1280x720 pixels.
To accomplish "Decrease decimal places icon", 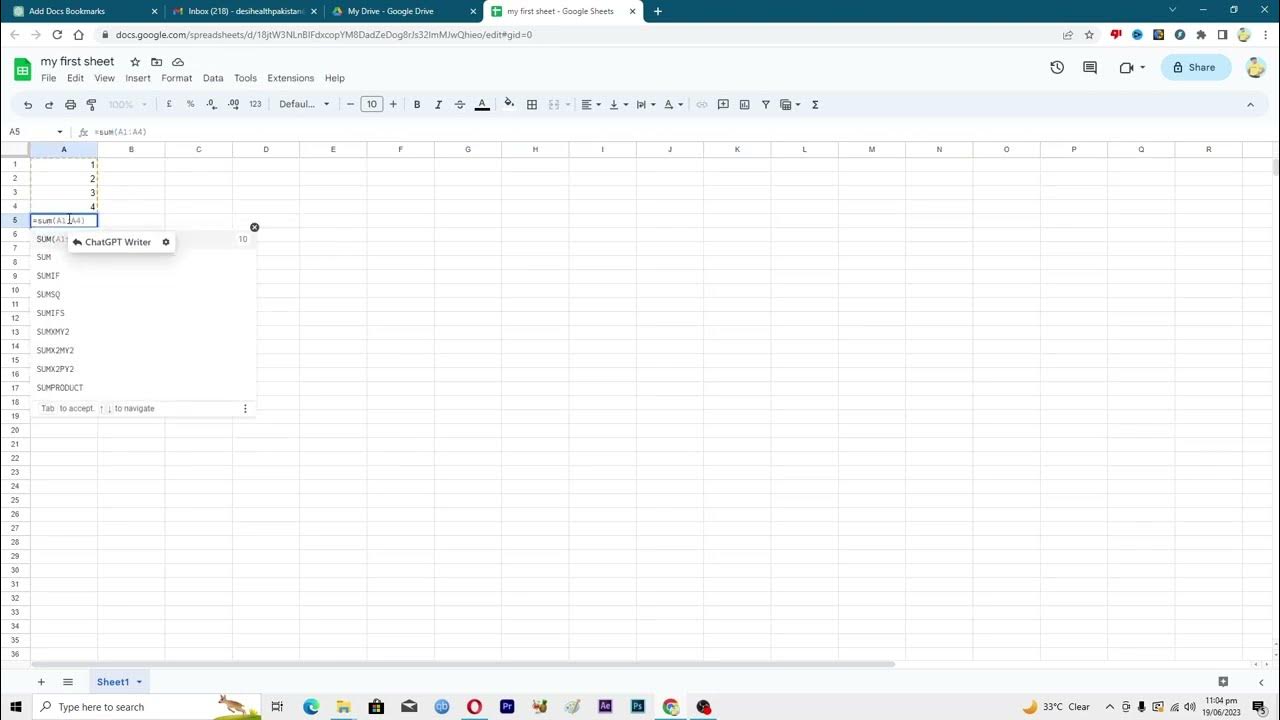I will [211, 104].
